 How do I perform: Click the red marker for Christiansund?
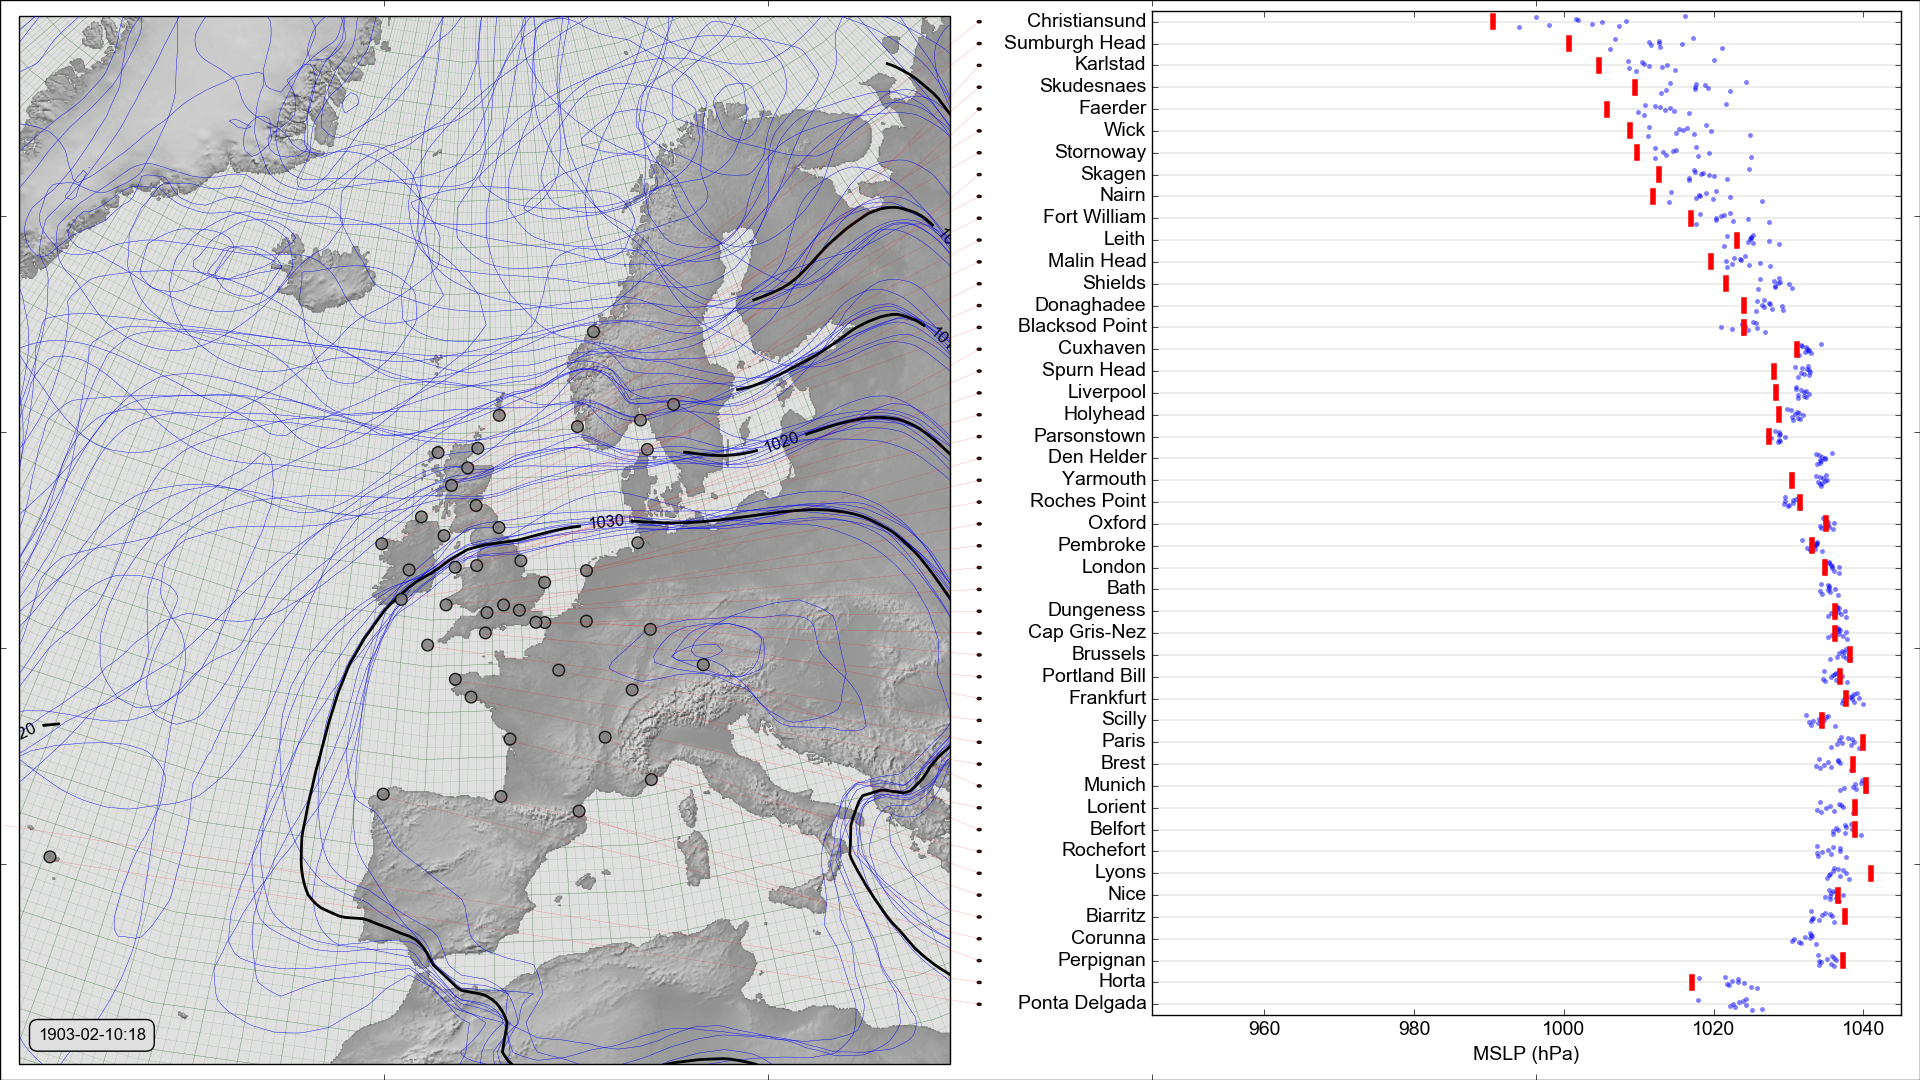tap(1492, 21)
